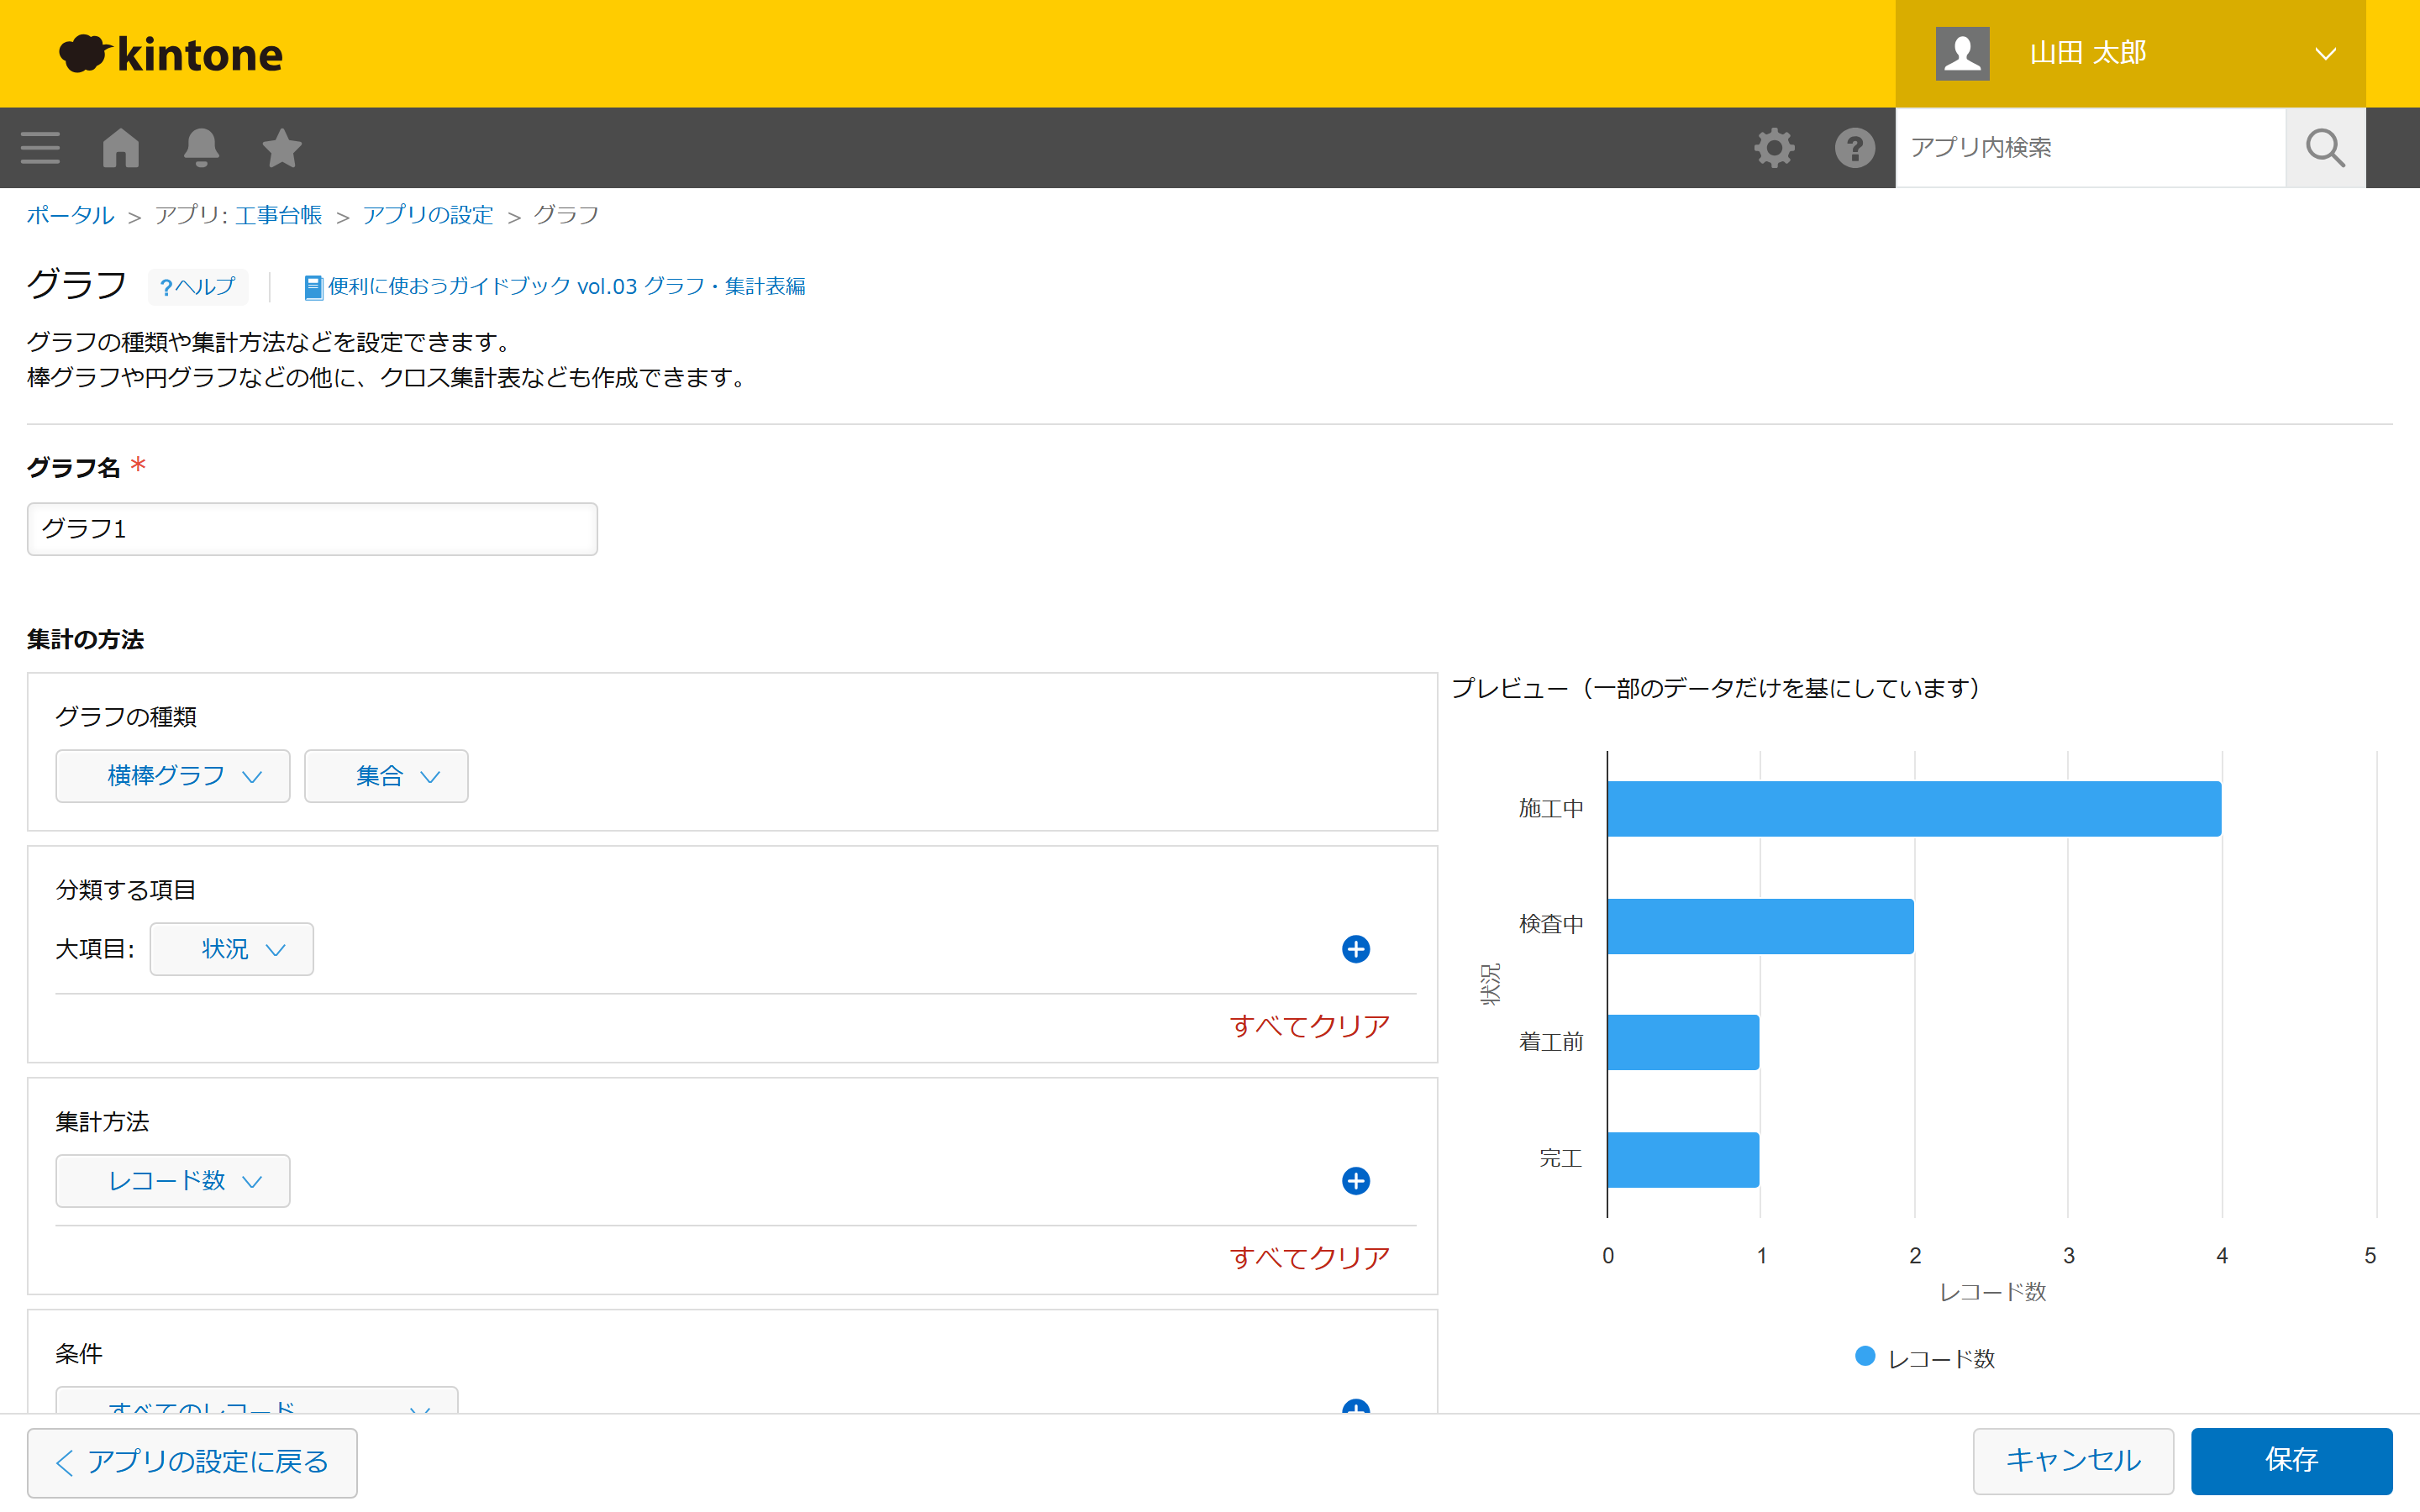Screen dimensions: 2420x1512
Task: Add a 条件 with the plus icon
Action: [x=1356, y=1406]
